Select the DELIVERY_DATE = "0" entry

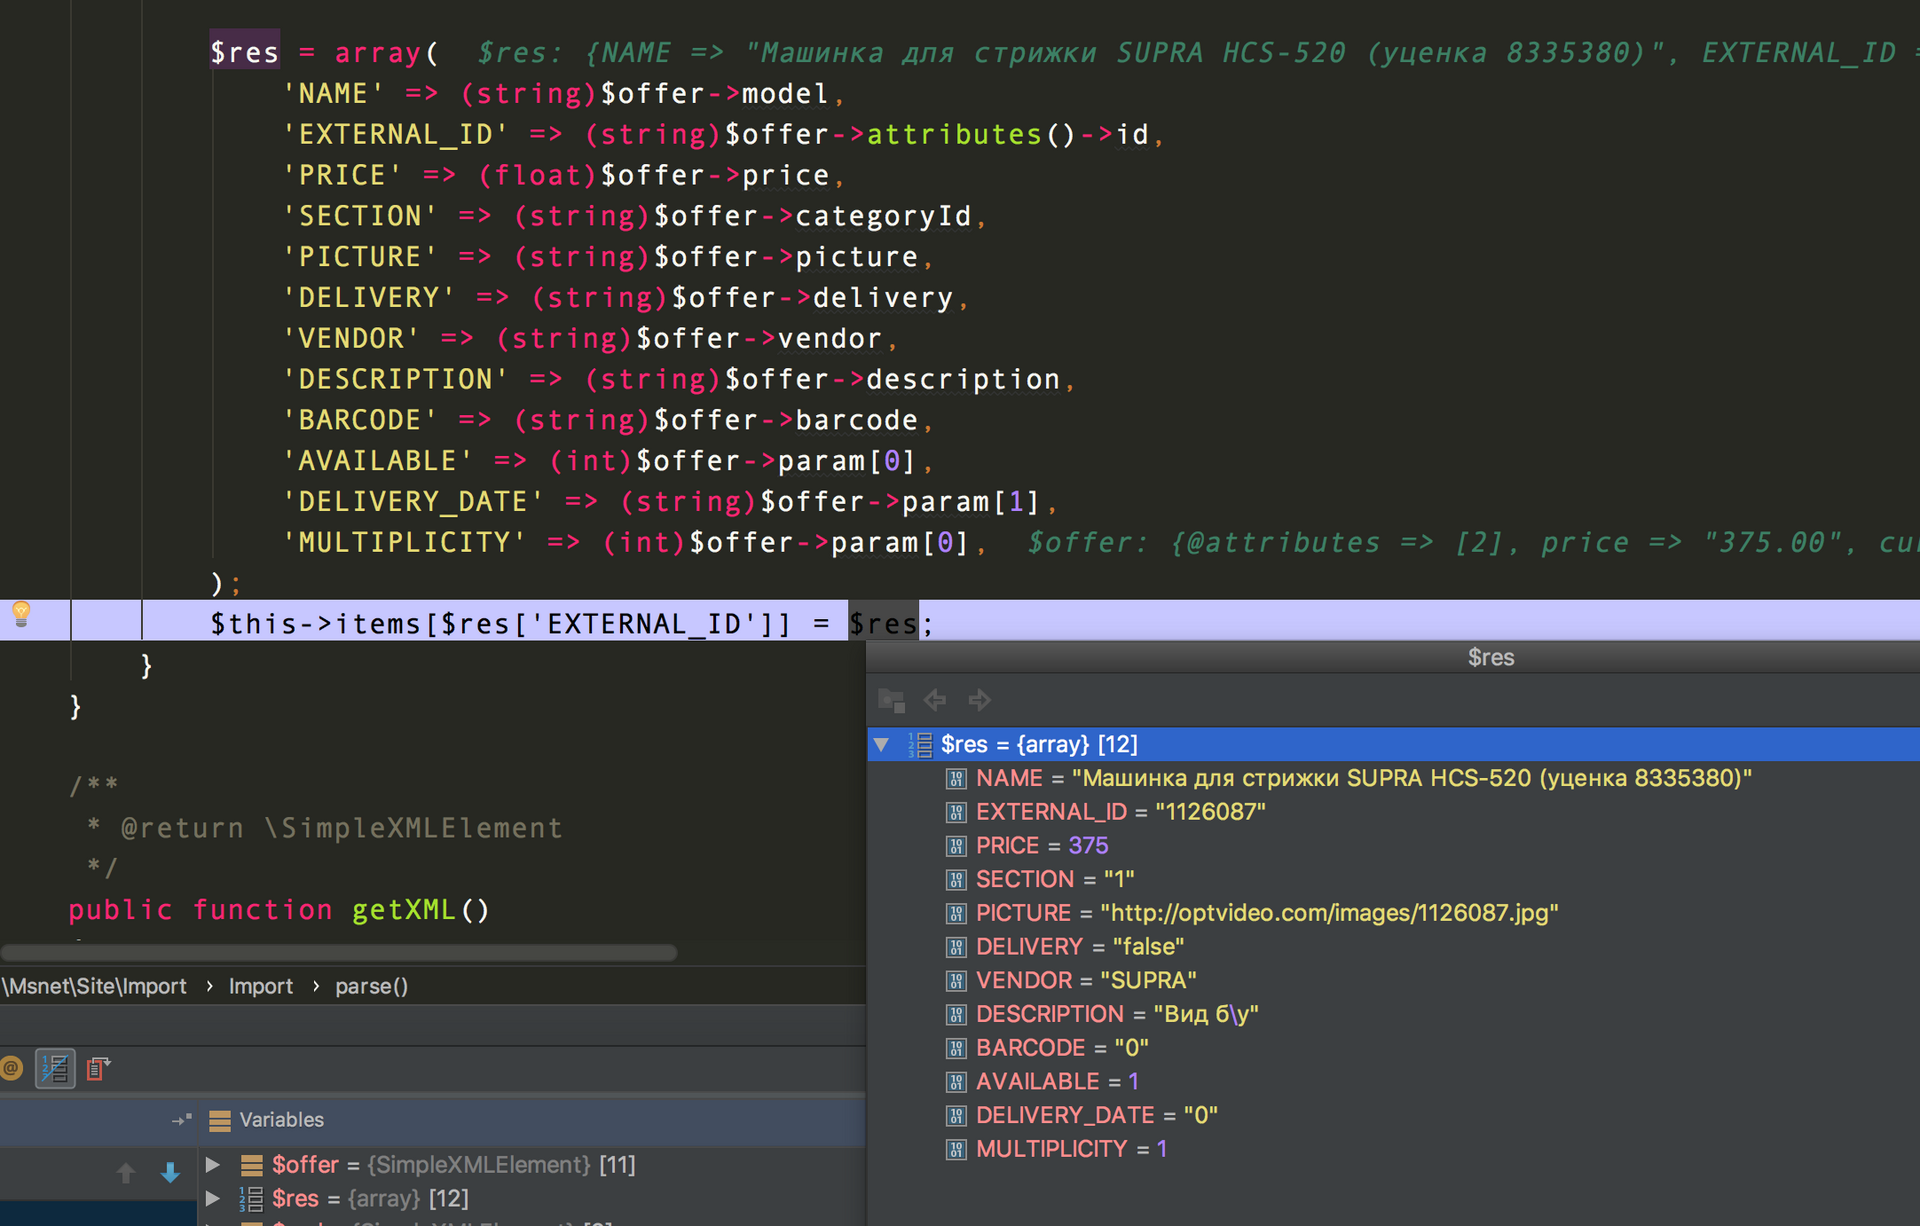coord(1393,1115)
